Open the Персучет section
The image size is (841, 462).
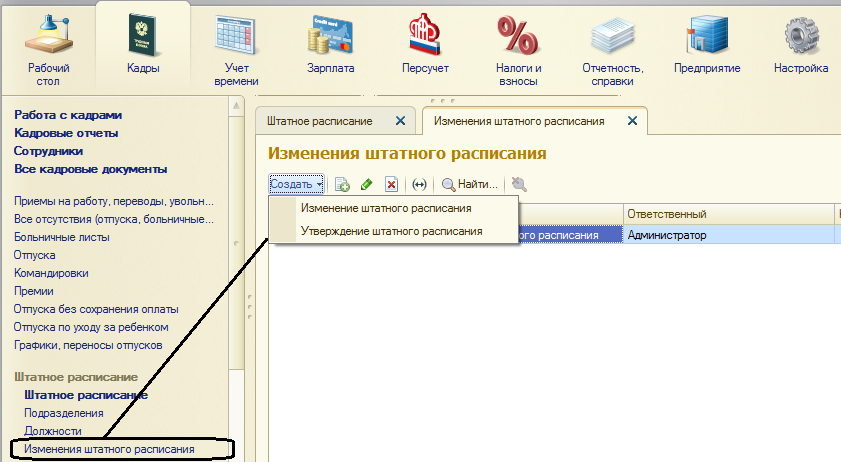tap(425, 46)
